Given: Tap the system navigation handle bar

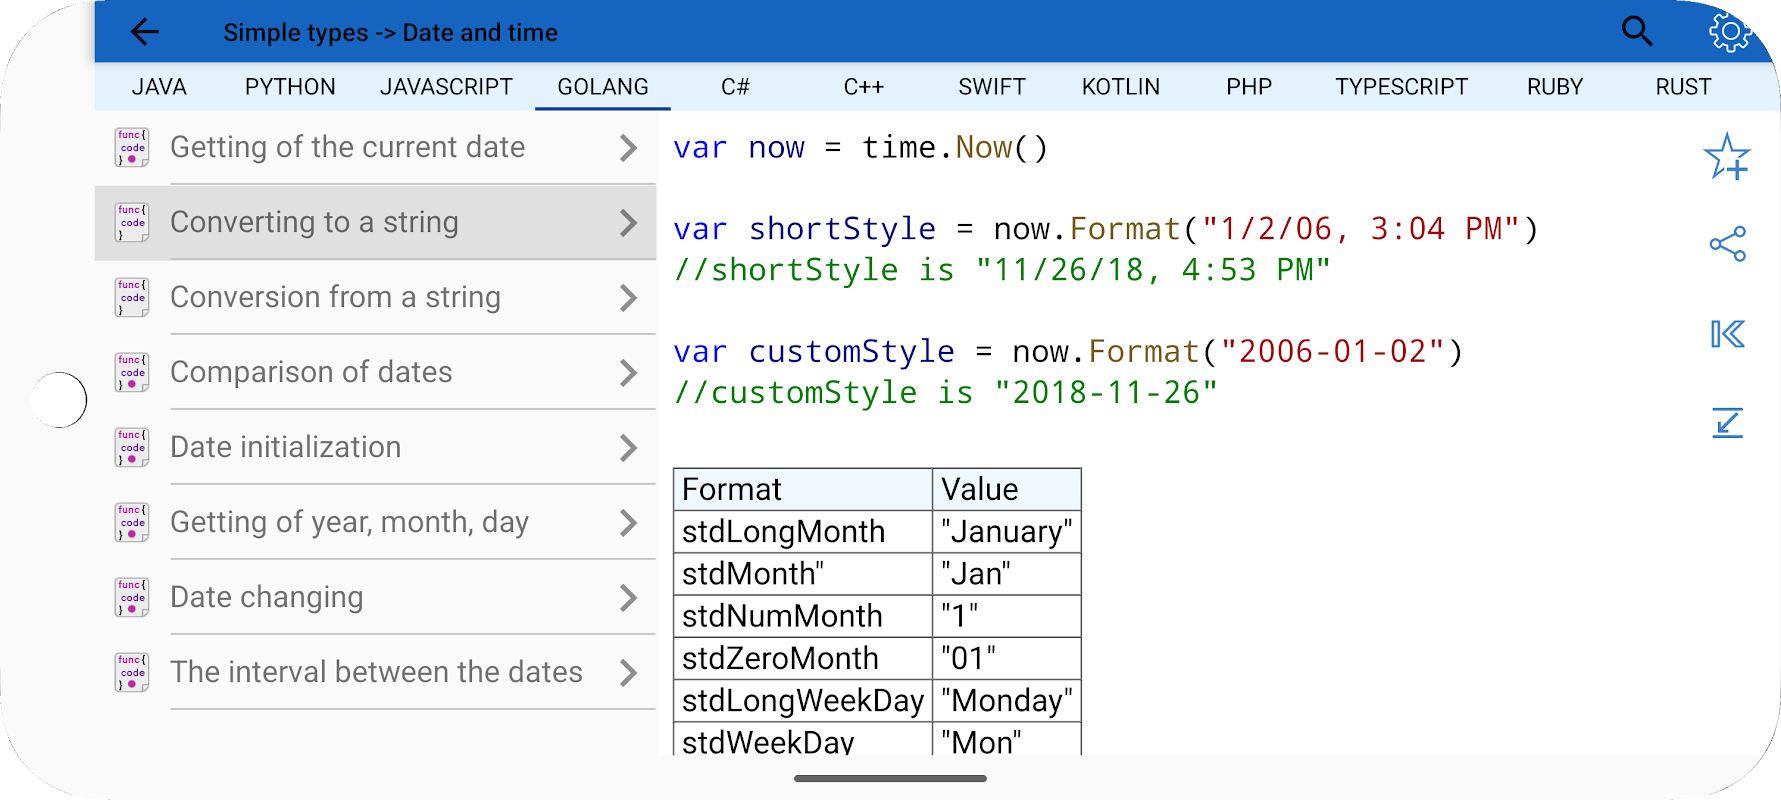Looking at the screenshot, I should pos(890,778).
